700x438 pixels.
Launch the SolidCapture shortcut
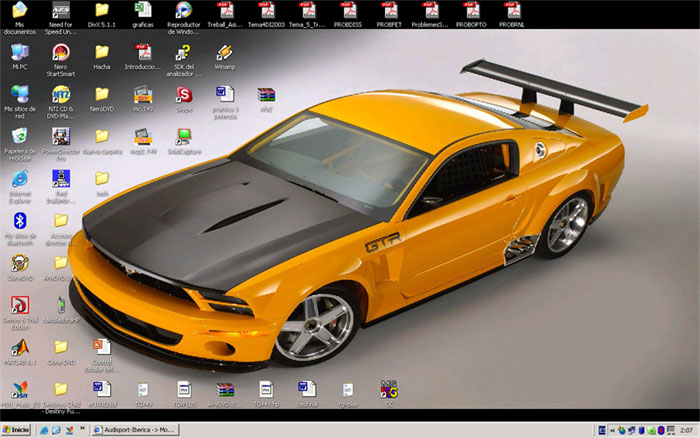pos(183,137)
